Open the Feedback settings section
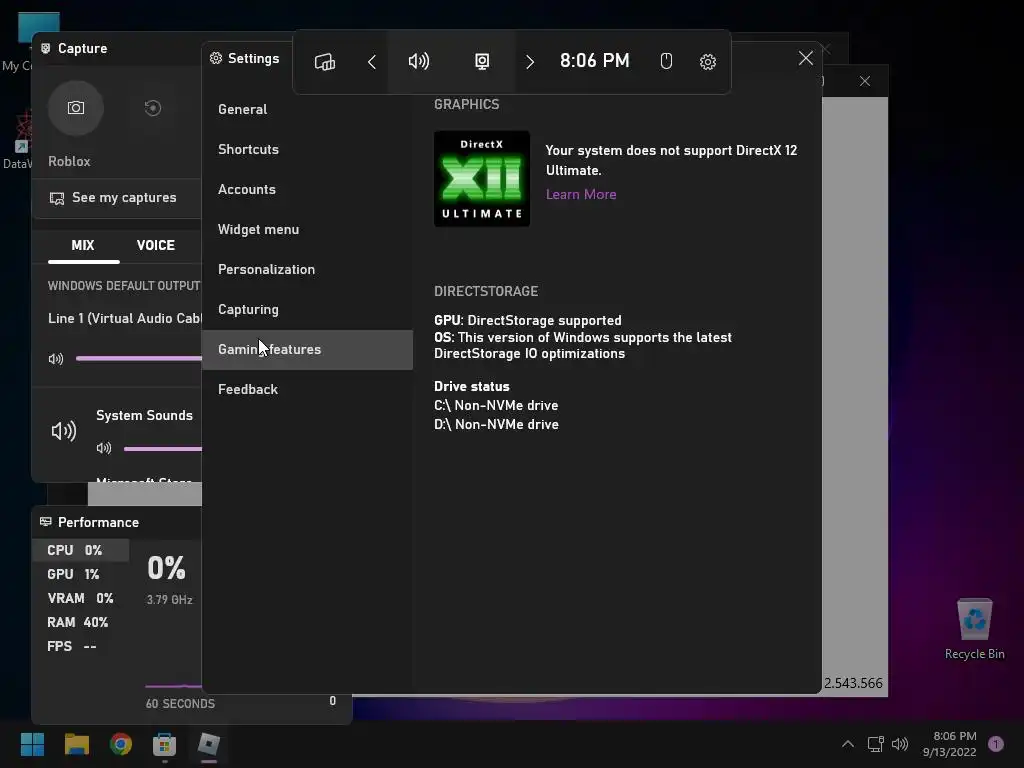1024x768 pixels. pyautogui.click(x=308, y=389)
